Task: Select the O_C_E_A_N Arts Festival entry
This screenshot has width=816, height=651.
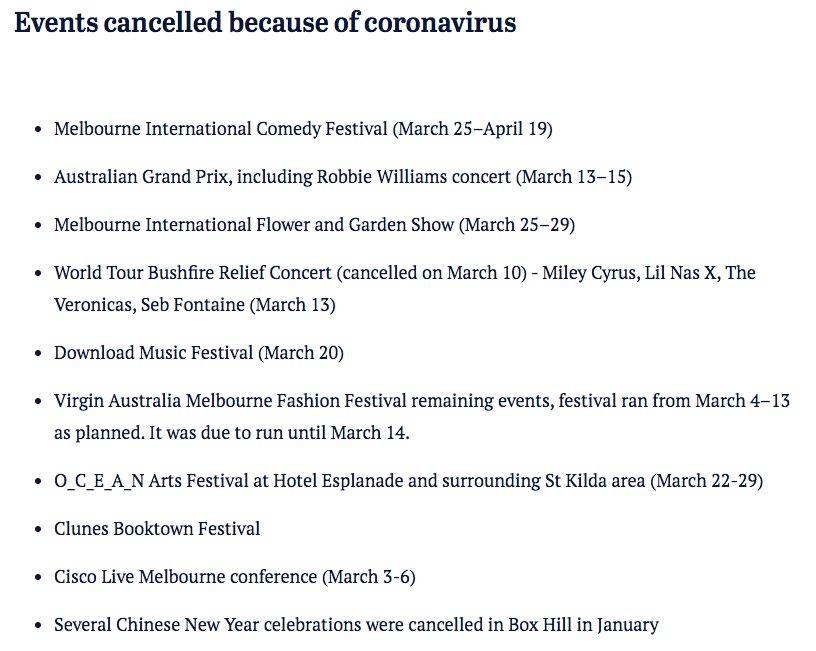Action: [409, 481]
